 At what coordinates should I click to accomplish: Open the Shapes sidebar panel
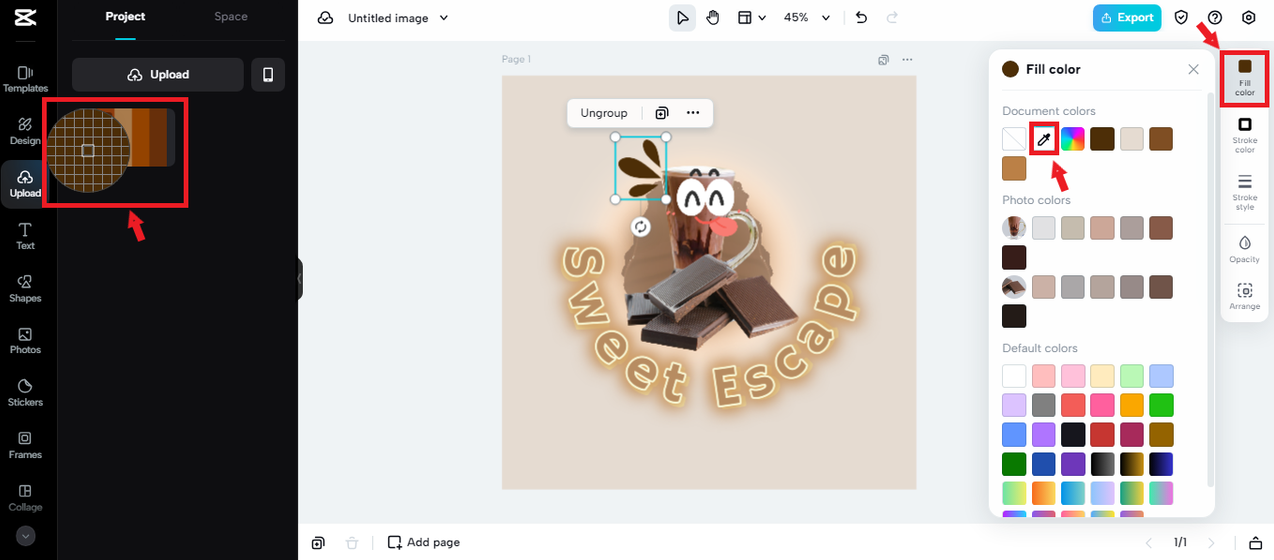(x=25, y=288)
